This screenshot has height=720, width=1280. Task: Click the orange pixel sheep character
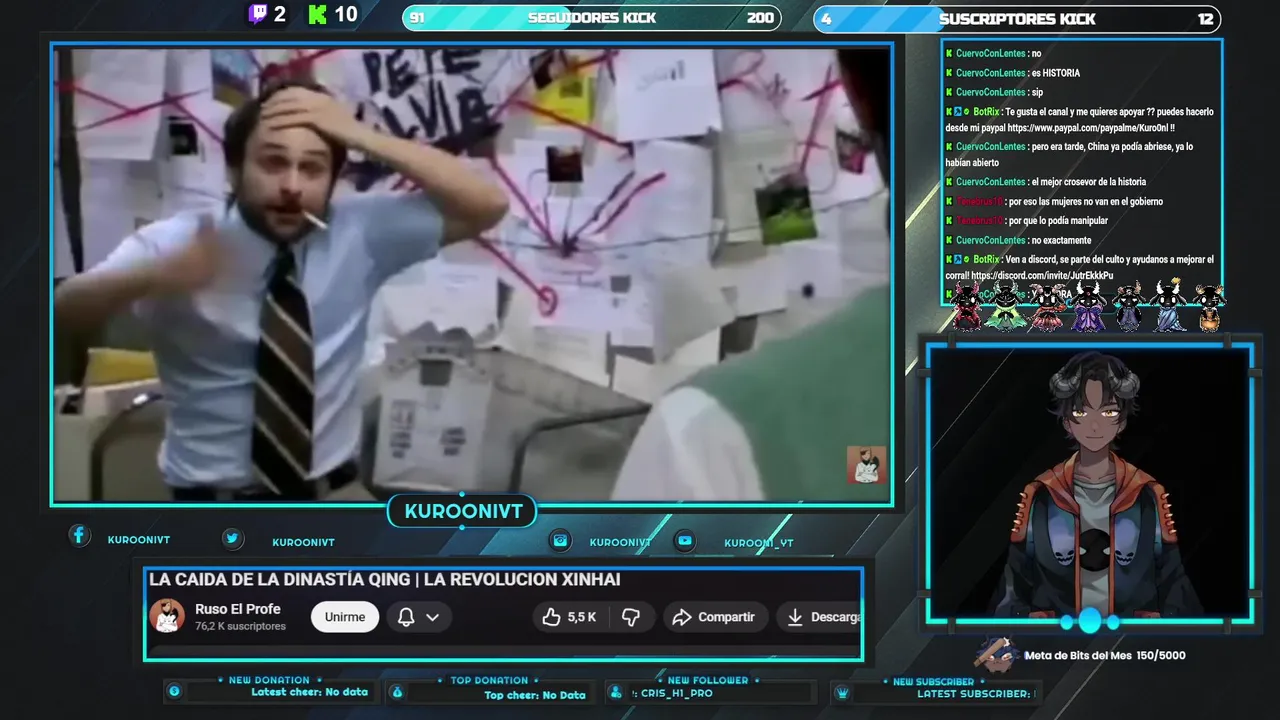(1209, 307)
